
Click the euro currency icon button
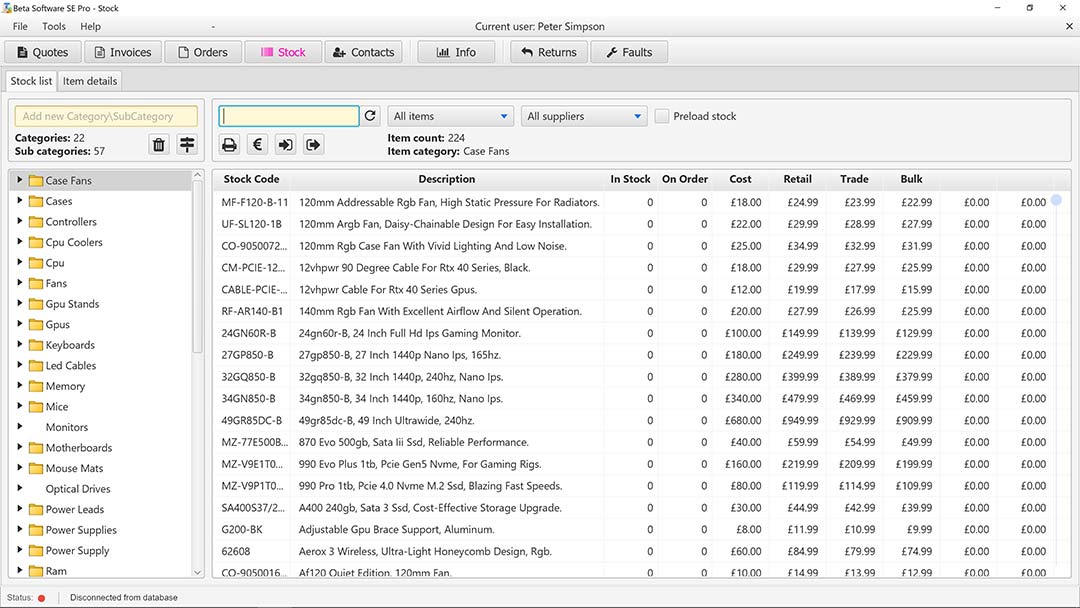(x=257, y=145)
